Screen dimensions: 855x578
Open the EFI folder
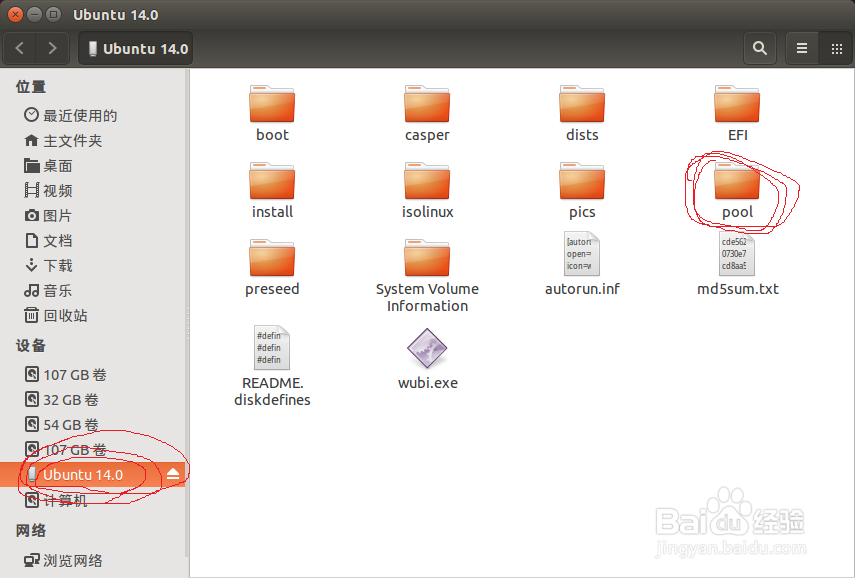tap(737, 113)
